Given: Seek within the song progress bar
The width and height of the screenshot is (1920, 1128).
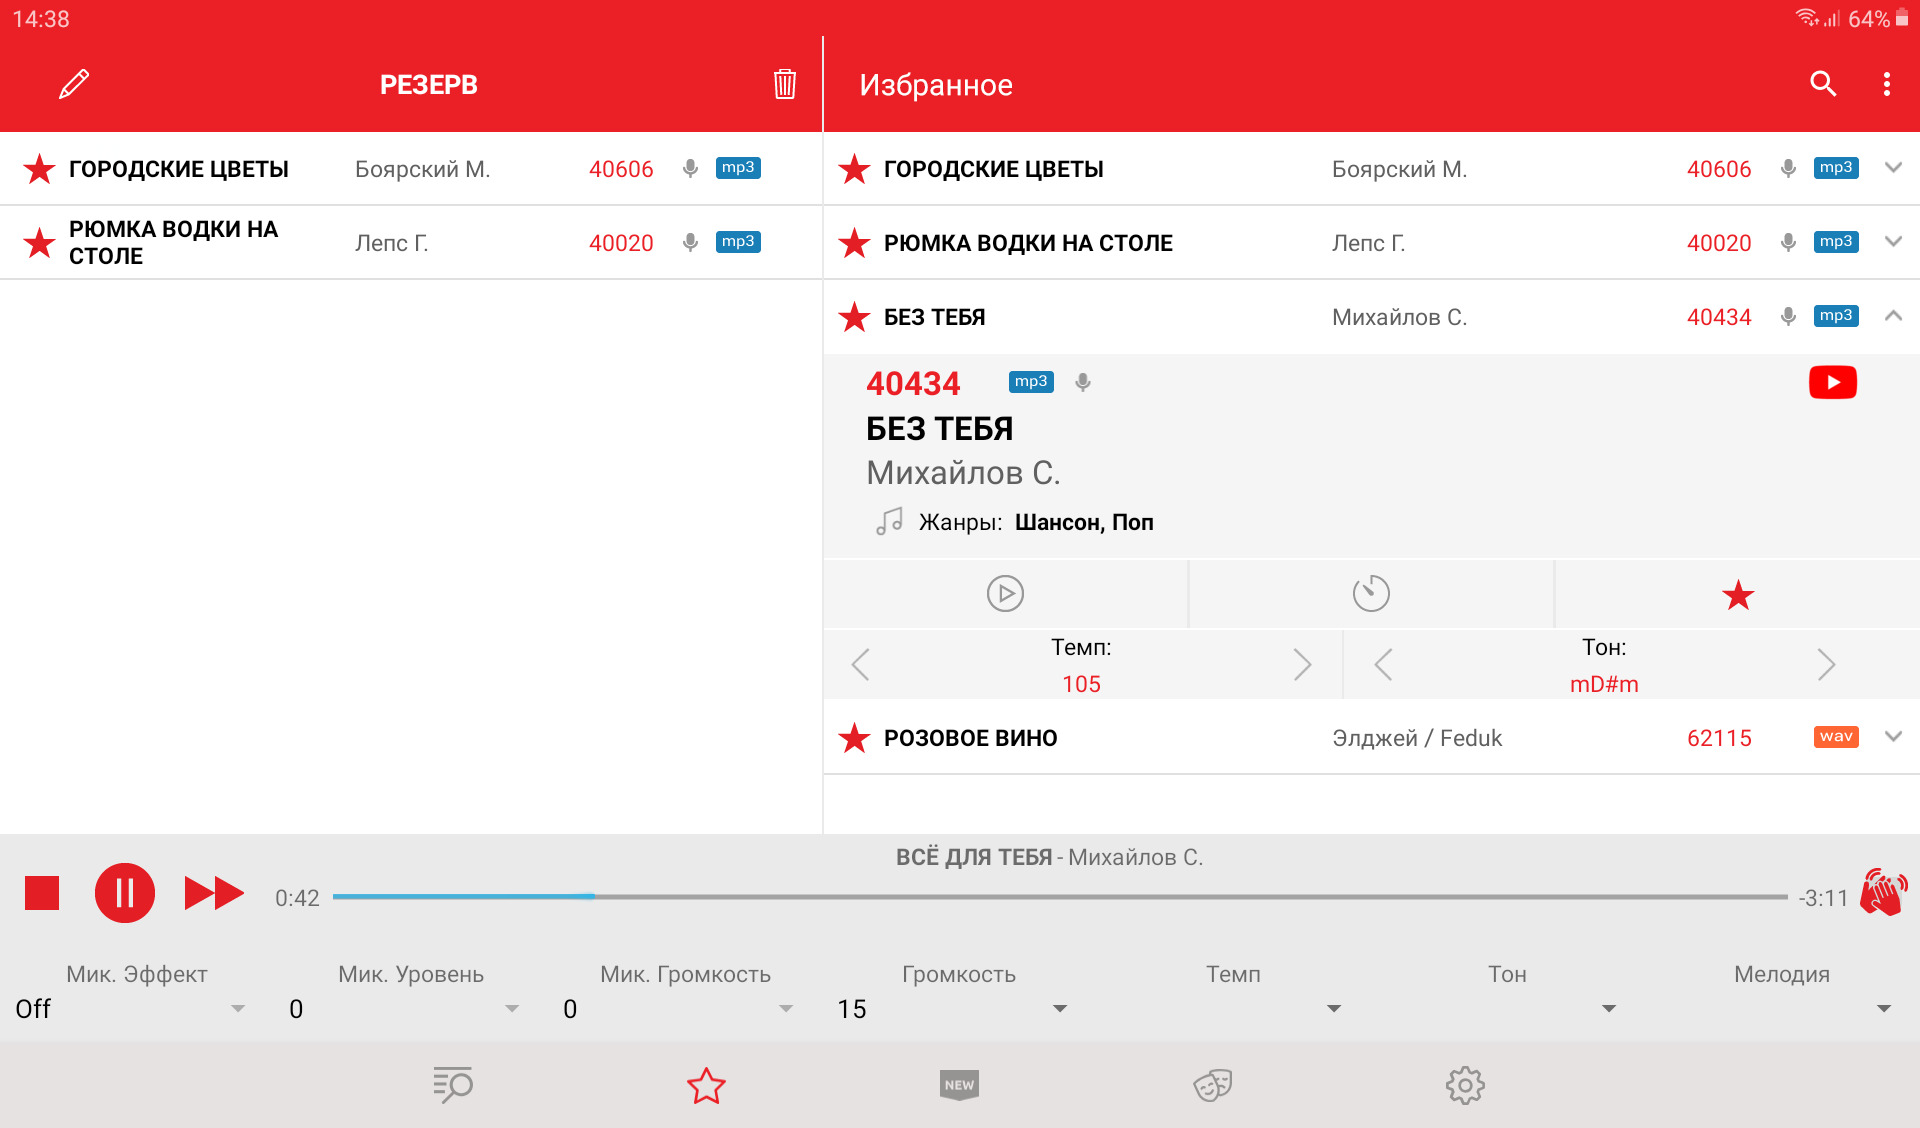Looking at the screenshot, I should [x=1060, y=897].
